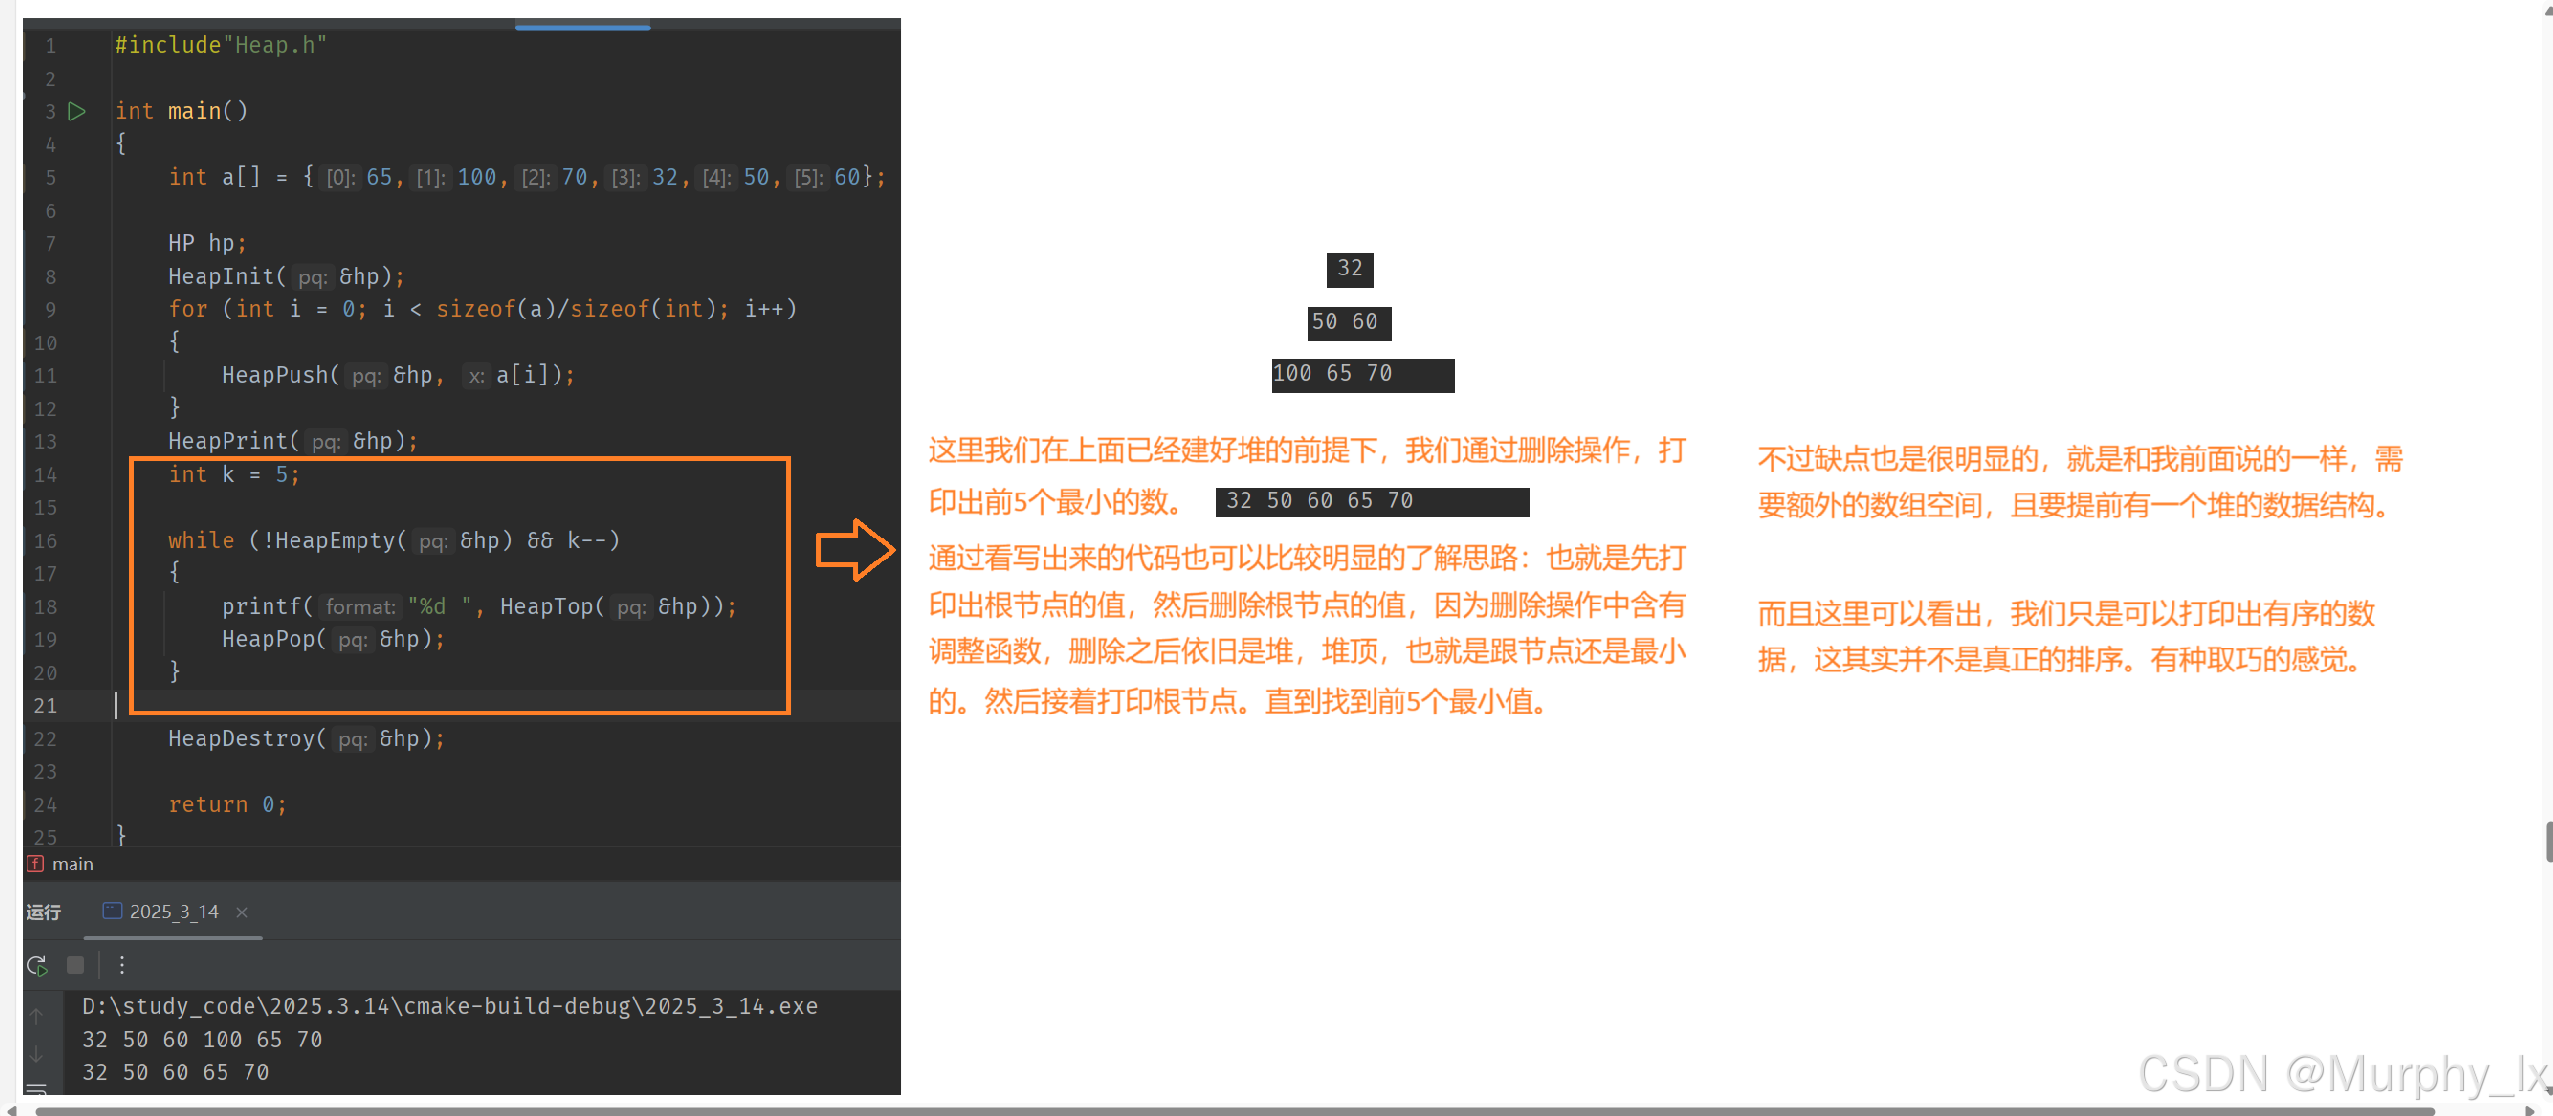The height and width of the screenshot is (1116, 2553).
Task: Click the 32 50 60 65 70 output image
Action: tap(1371, 501)
